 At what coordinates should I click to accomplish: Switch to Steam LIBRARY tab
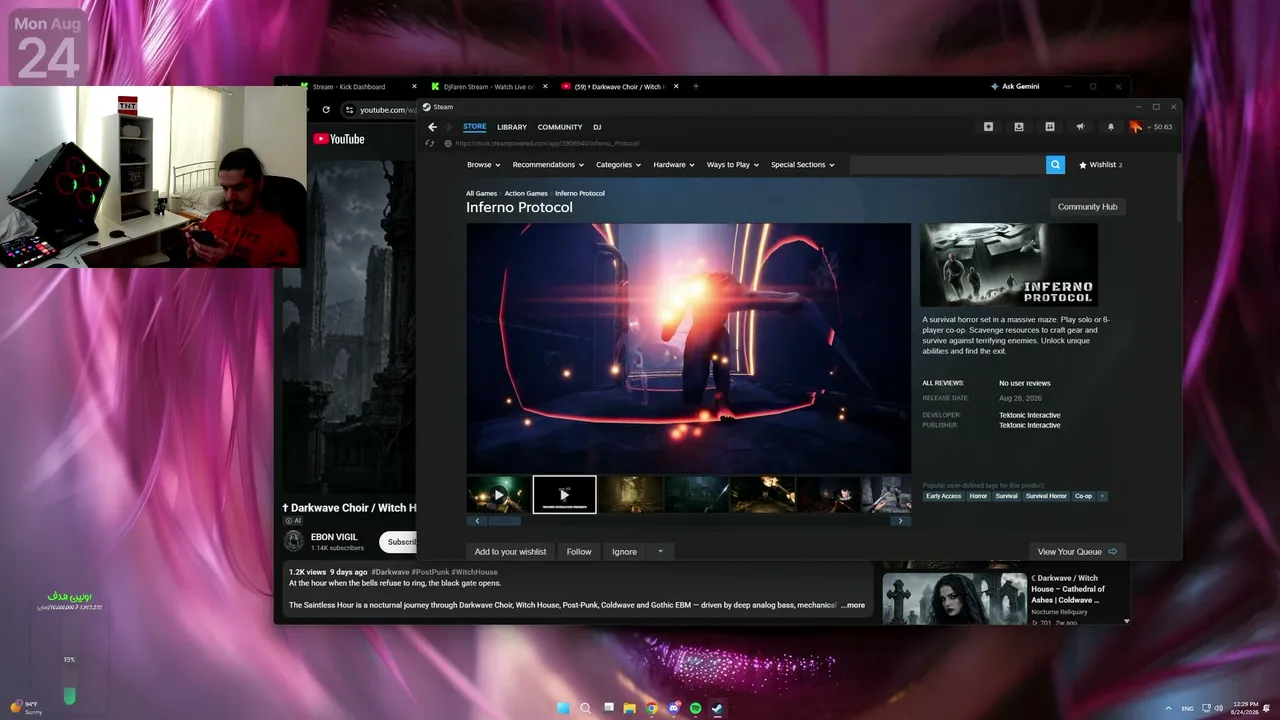tap(512, 127)
